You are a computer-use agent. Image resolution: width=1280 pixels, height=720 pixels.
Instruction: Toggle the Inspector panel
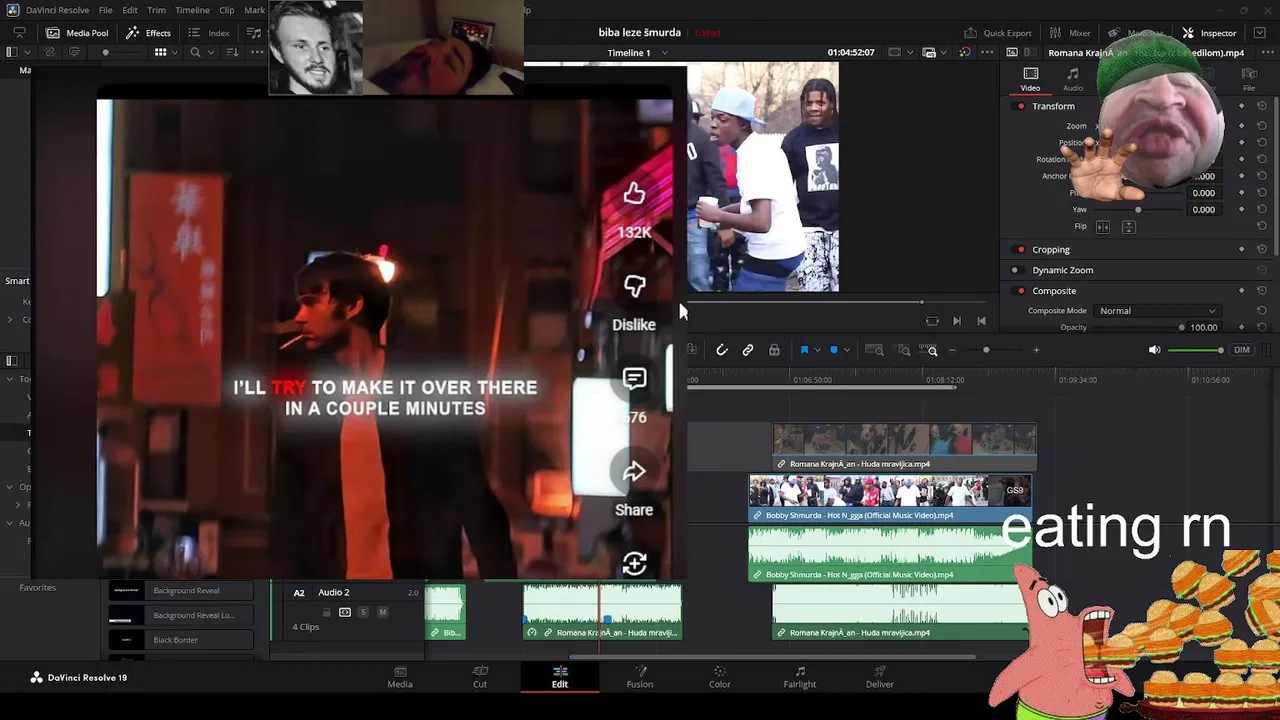pos(1209,33)
